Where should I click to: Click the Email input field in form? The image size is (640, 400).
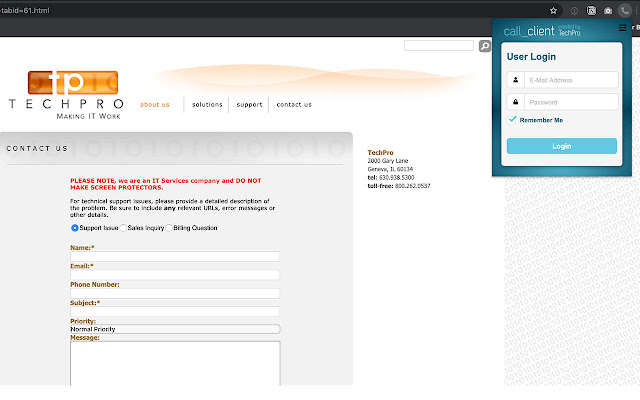coord(175,275)
